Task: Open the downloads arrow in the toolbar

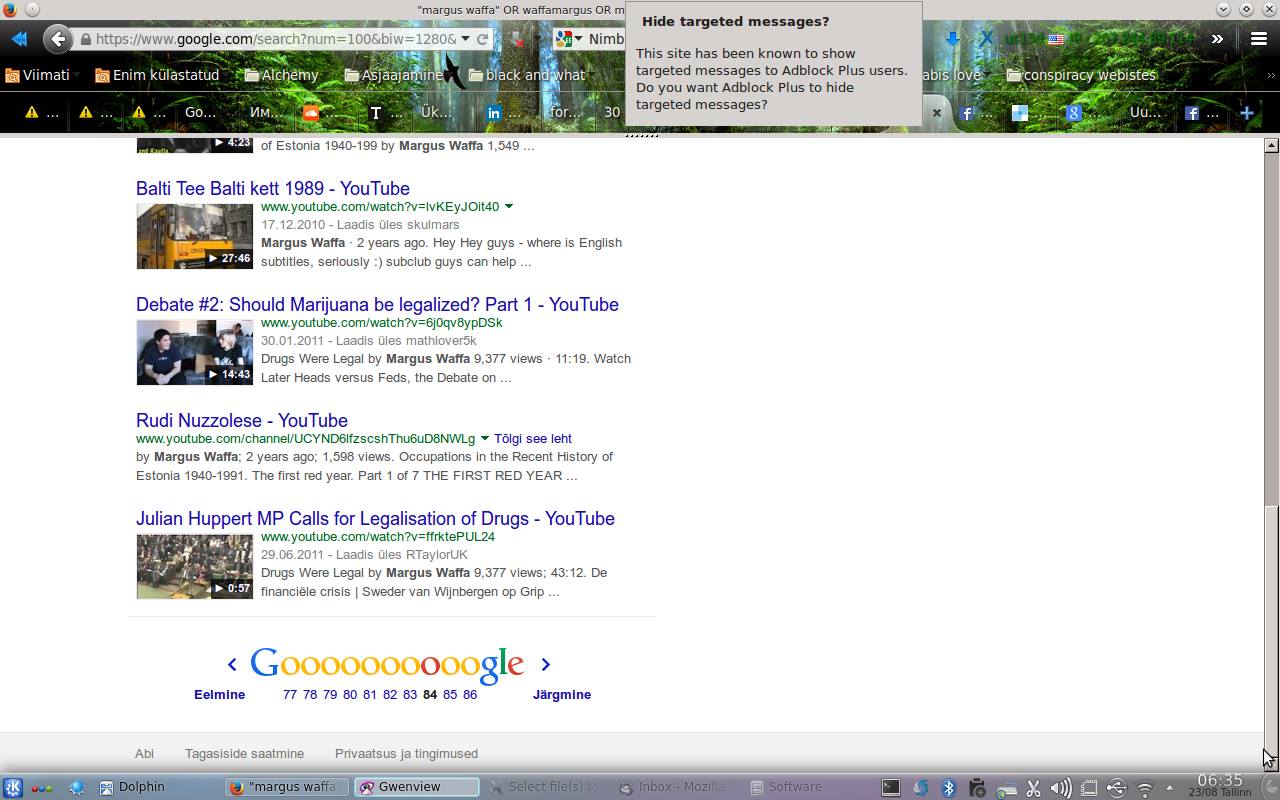Action: tap(952, 39)
